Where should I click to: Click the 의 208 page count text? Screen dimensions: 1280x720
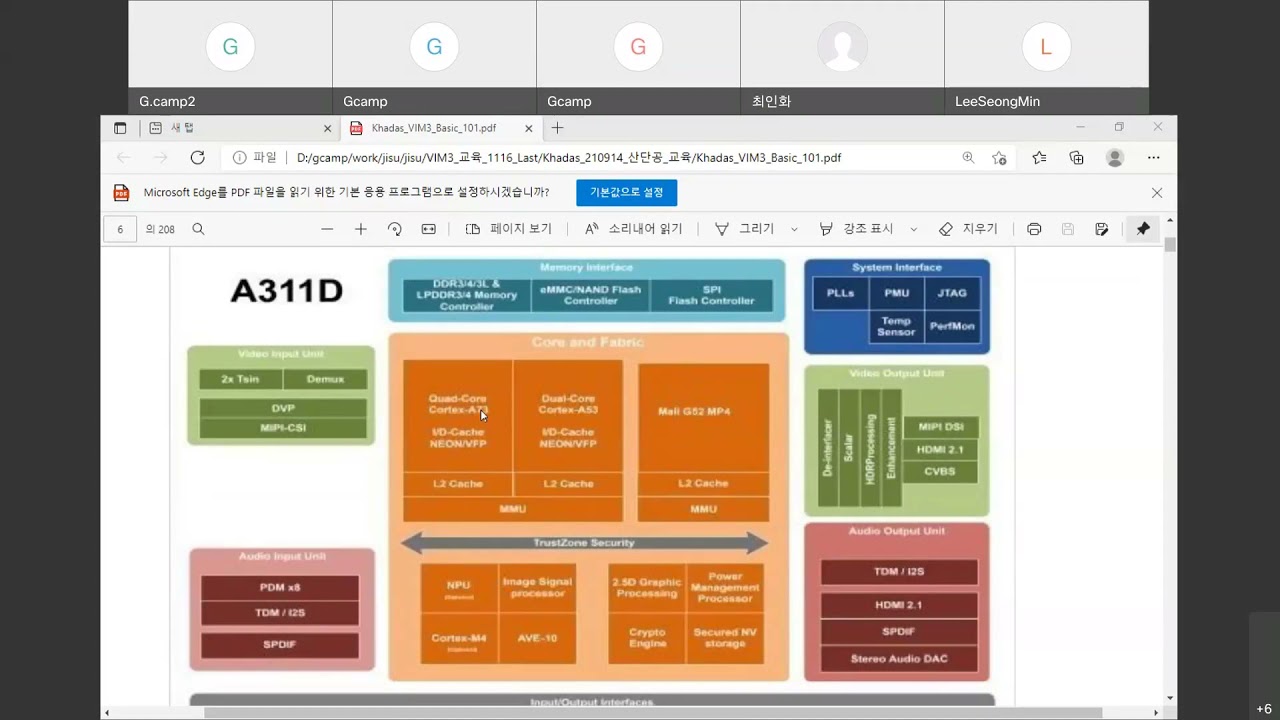click(160, 229)
